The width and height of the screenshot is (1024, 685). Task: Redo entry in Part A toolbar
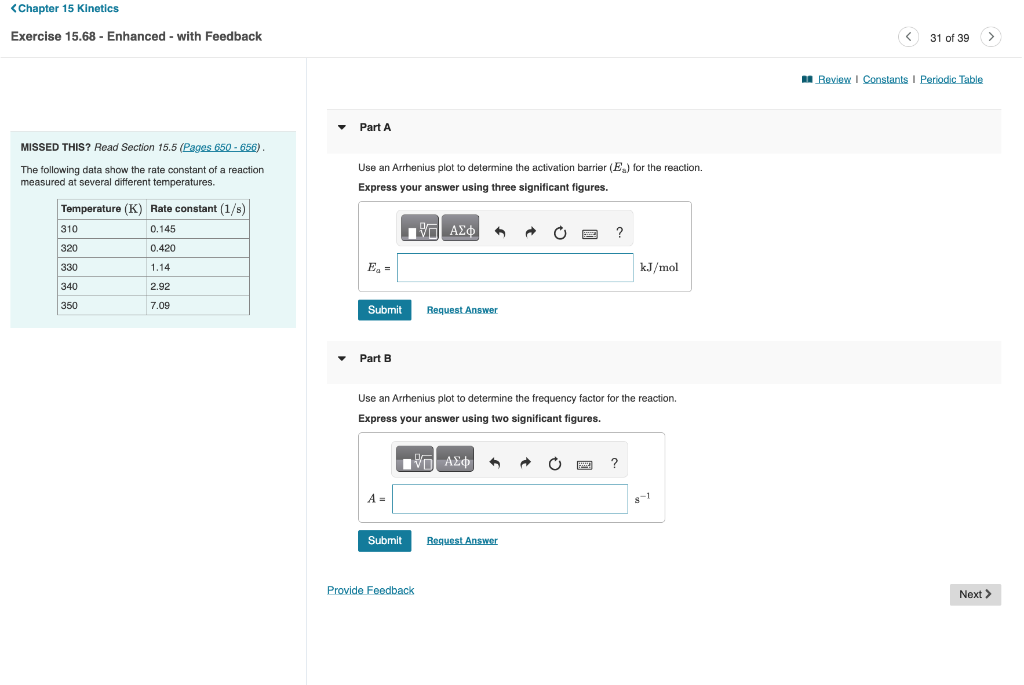point(530,232)
